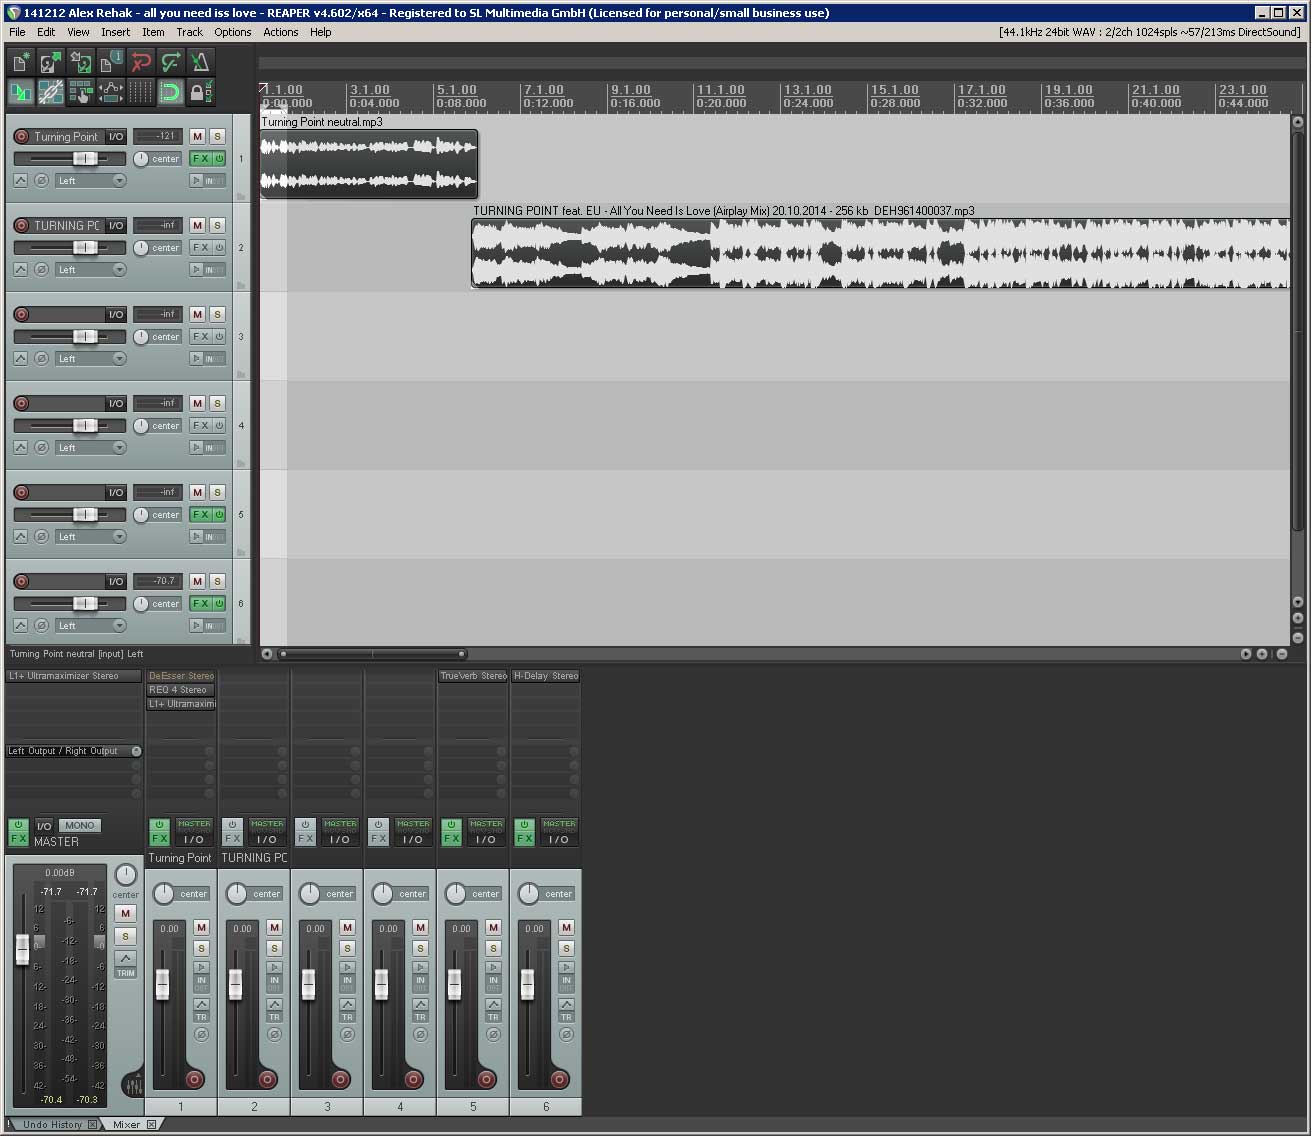
Task: Bypass FX on Turning Point track
Action: tap(219, 159)
